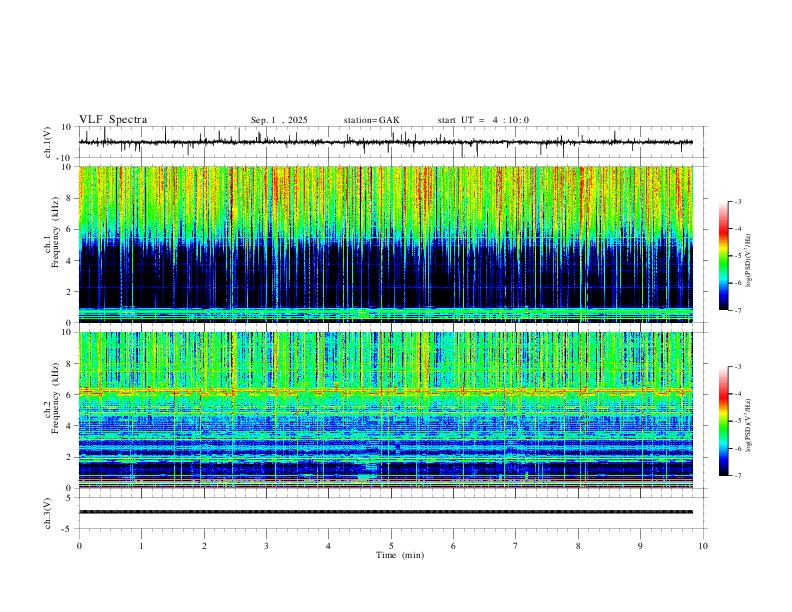
Task: Click time axis tick label "3"
Action: [266, 546]
